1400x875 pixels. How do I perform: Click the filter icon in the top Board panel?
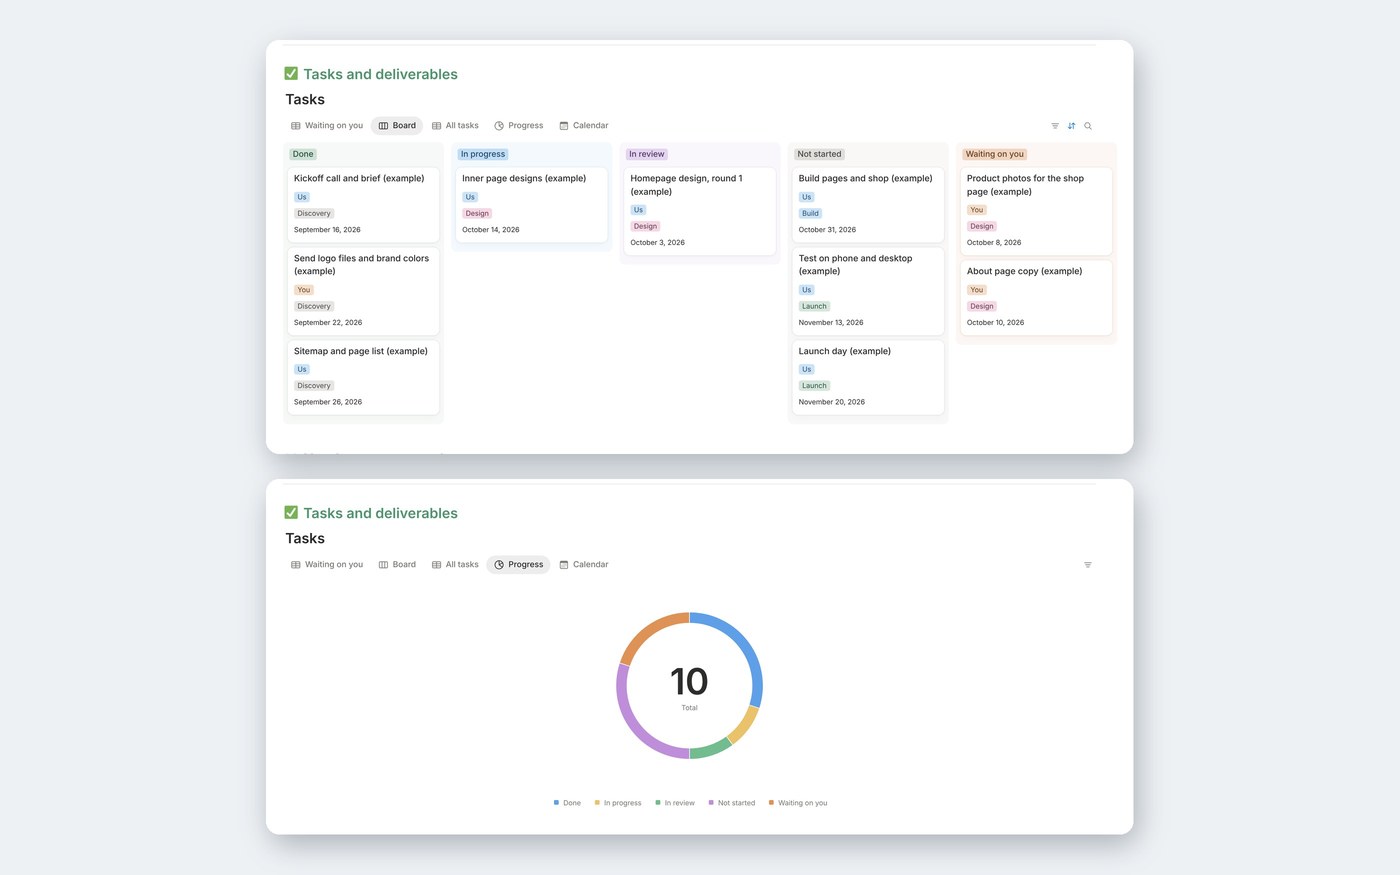click(1055, 126)
